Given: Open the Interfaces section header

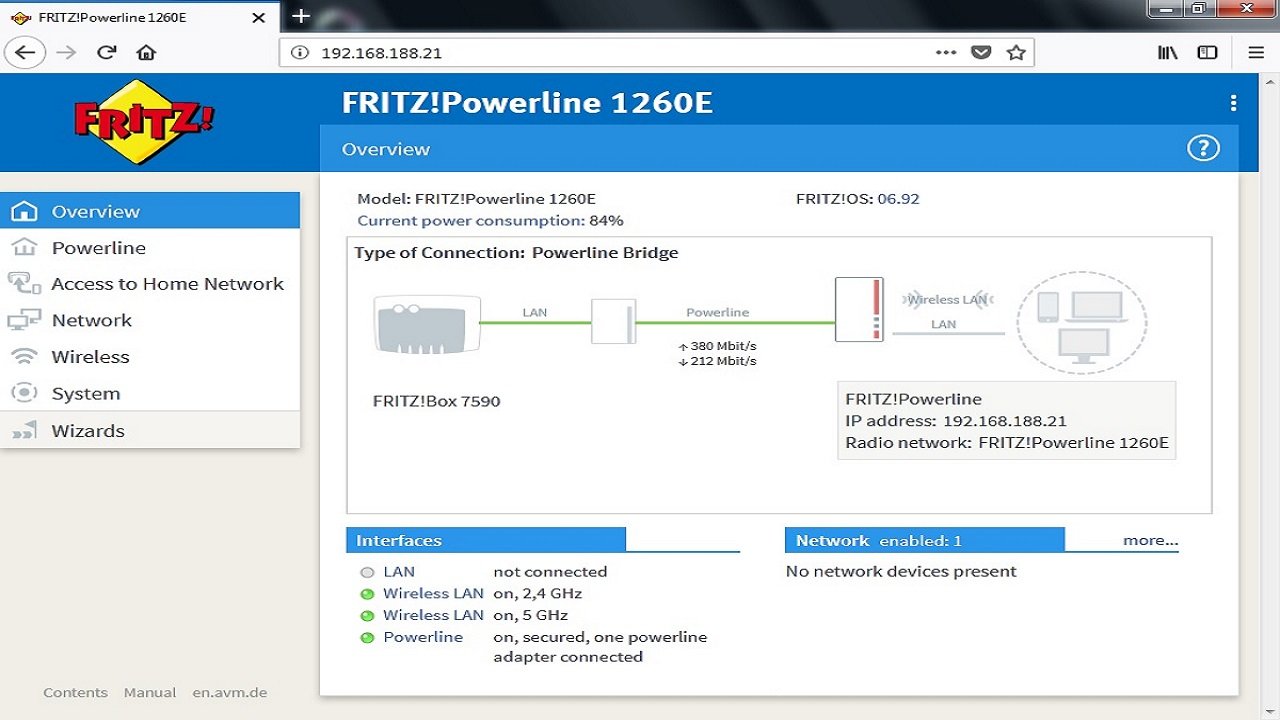Looking at the screenshot, I should tap(486, 540).
